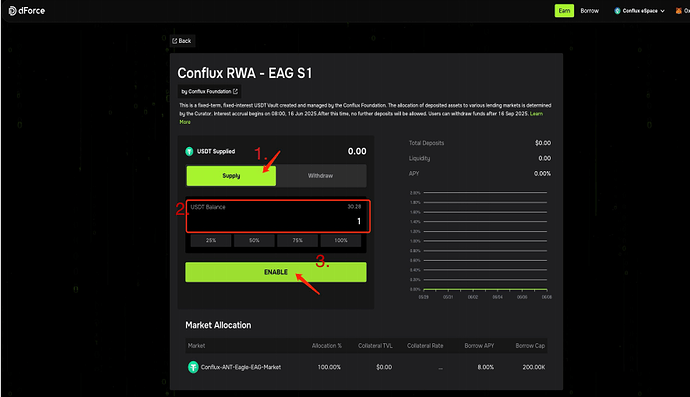Viewport: 690px width, 397px height.
Task: Click the USDT Supplied token icon
Action: (189, 151)
